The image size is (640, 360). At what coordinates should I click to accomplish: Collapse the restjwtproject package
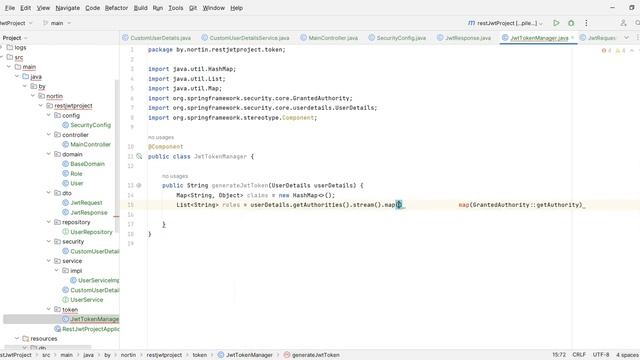(40, 106)
